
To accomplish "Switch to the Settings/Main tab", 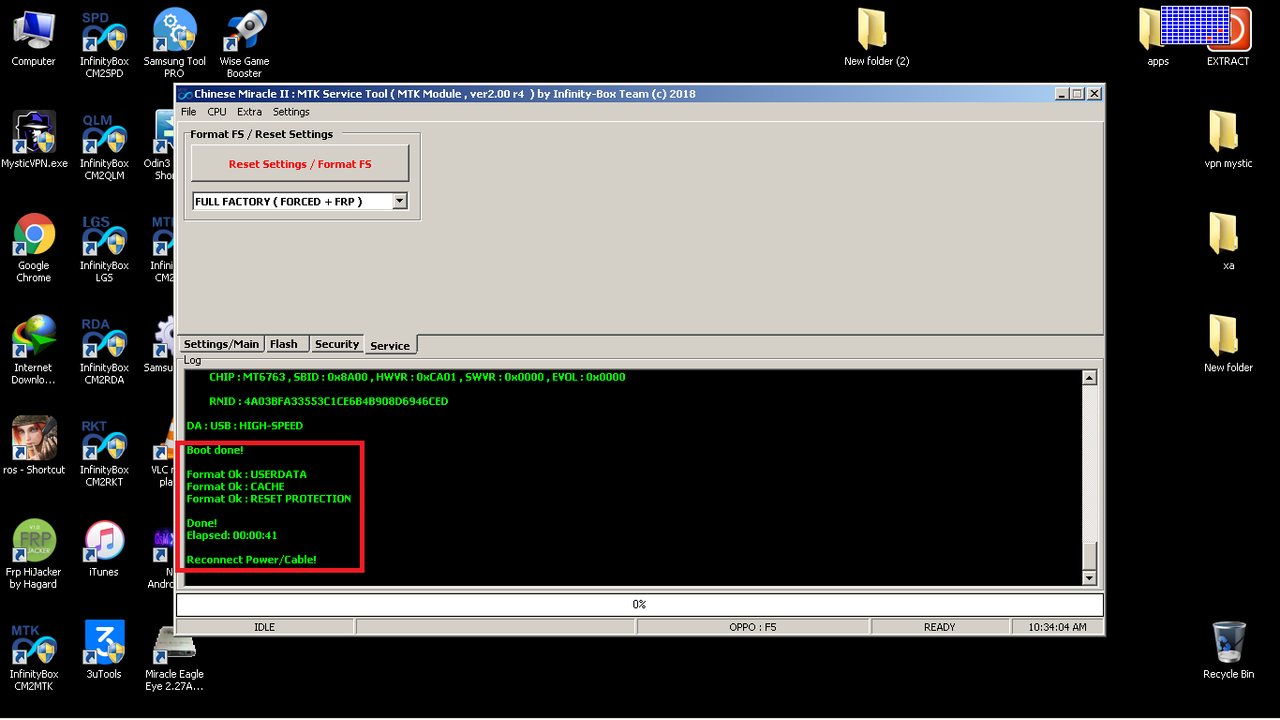I will click(222, 344).
